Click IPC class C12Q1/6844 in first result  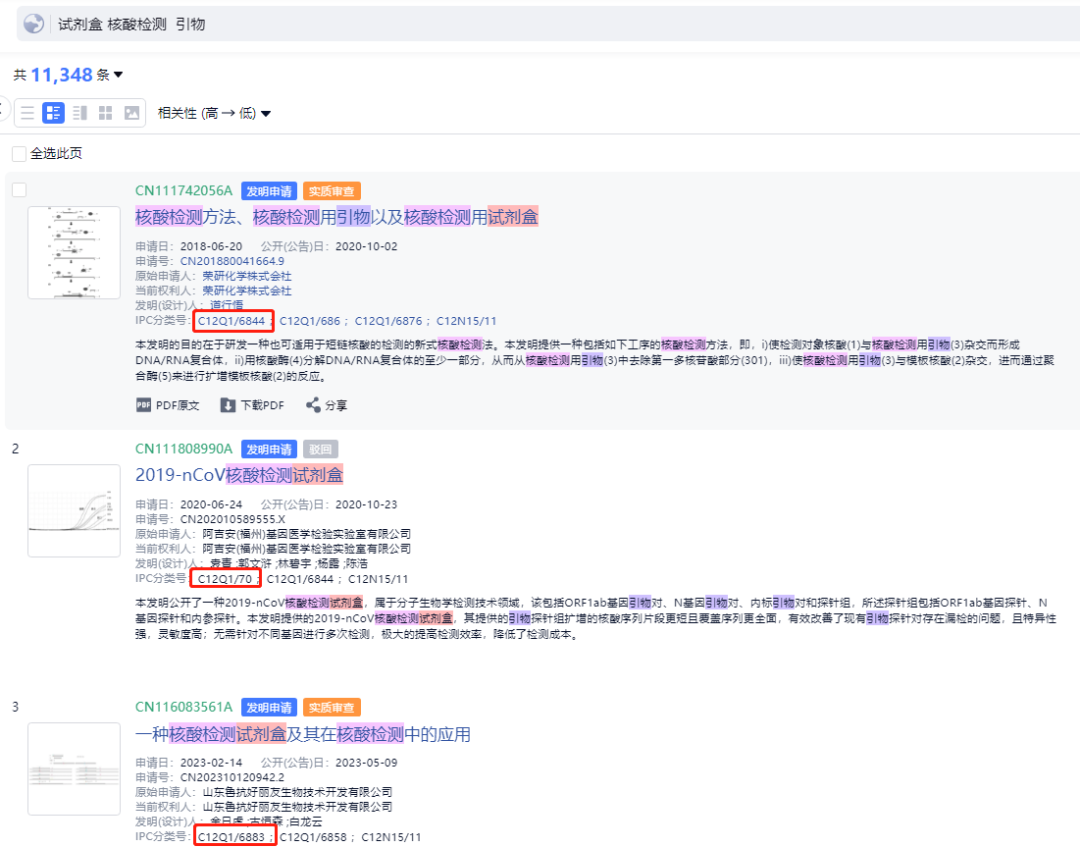pos(231,321)
